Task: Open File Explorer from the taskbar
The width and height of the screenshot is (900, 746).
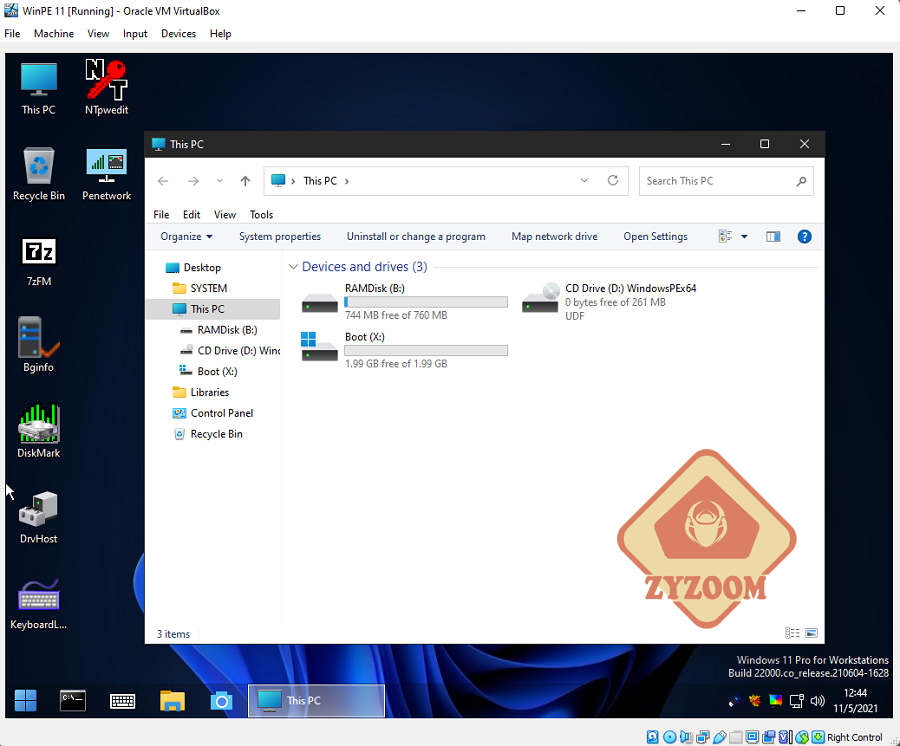Action: 172,701
